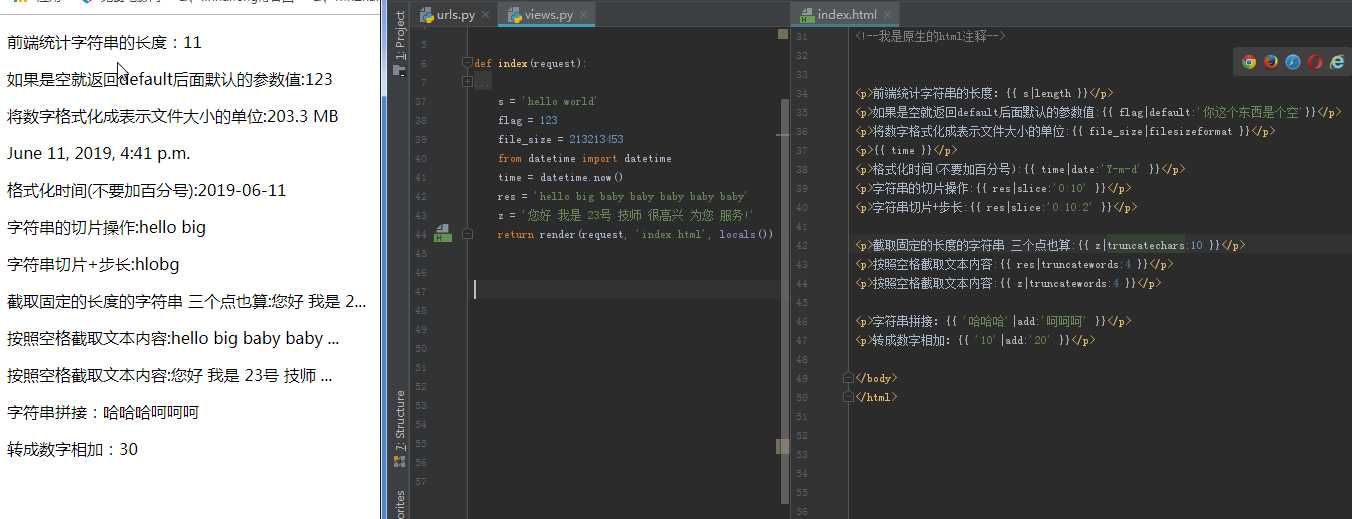
Task: Click the res = 'hello big baby...' line
Action: click(622, 196)
